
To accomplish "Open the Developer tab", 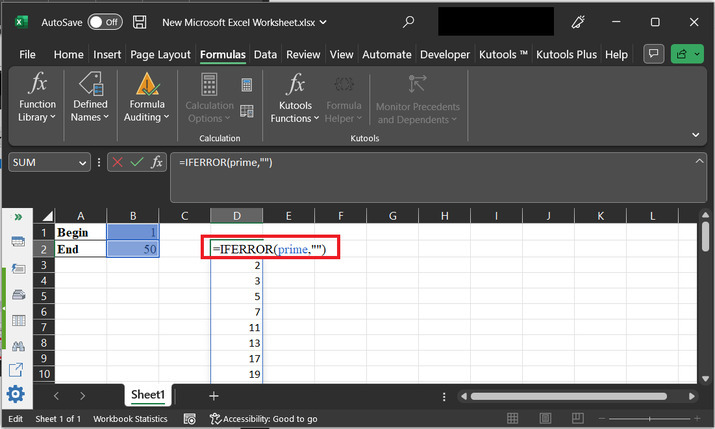I will 445,55.
